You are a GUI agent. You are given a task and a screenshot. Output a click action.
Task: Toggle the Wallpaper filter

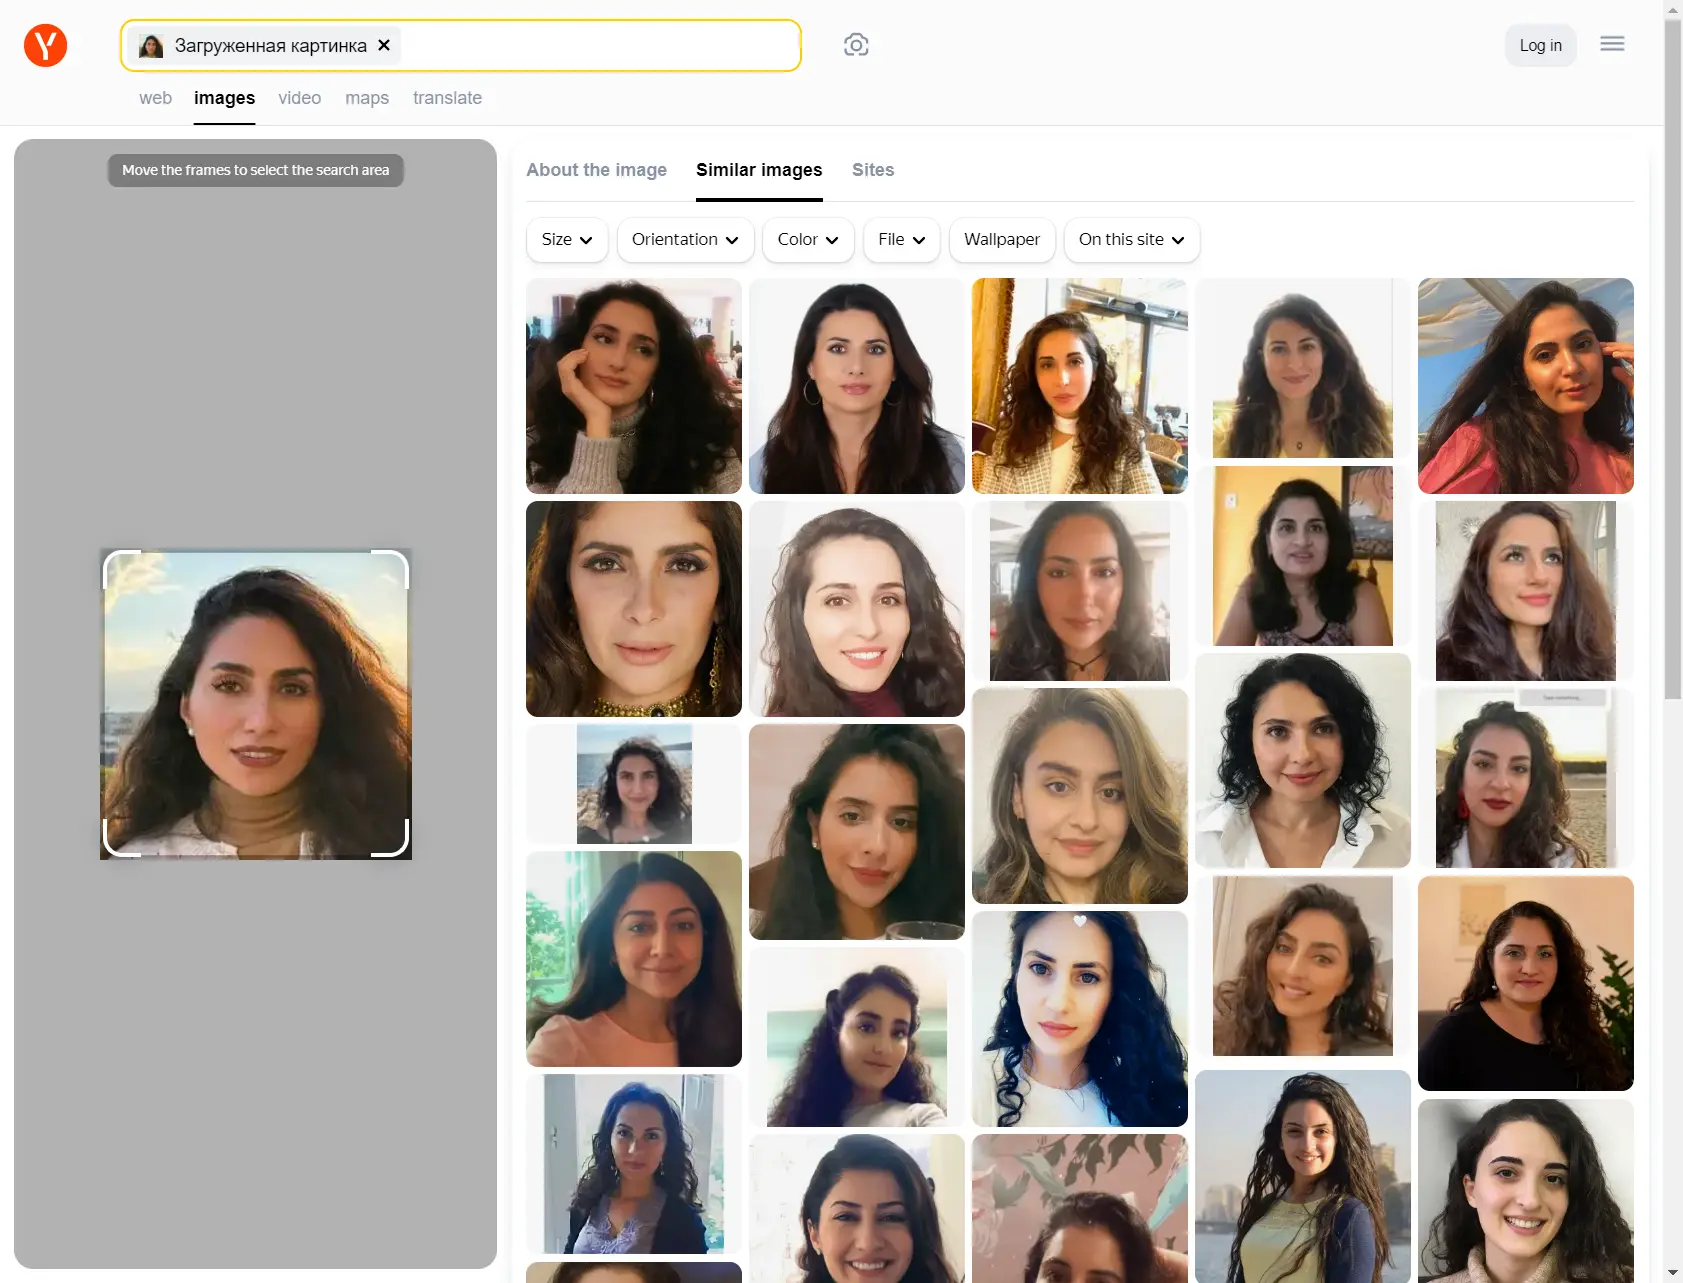[x=1001, y=240]
